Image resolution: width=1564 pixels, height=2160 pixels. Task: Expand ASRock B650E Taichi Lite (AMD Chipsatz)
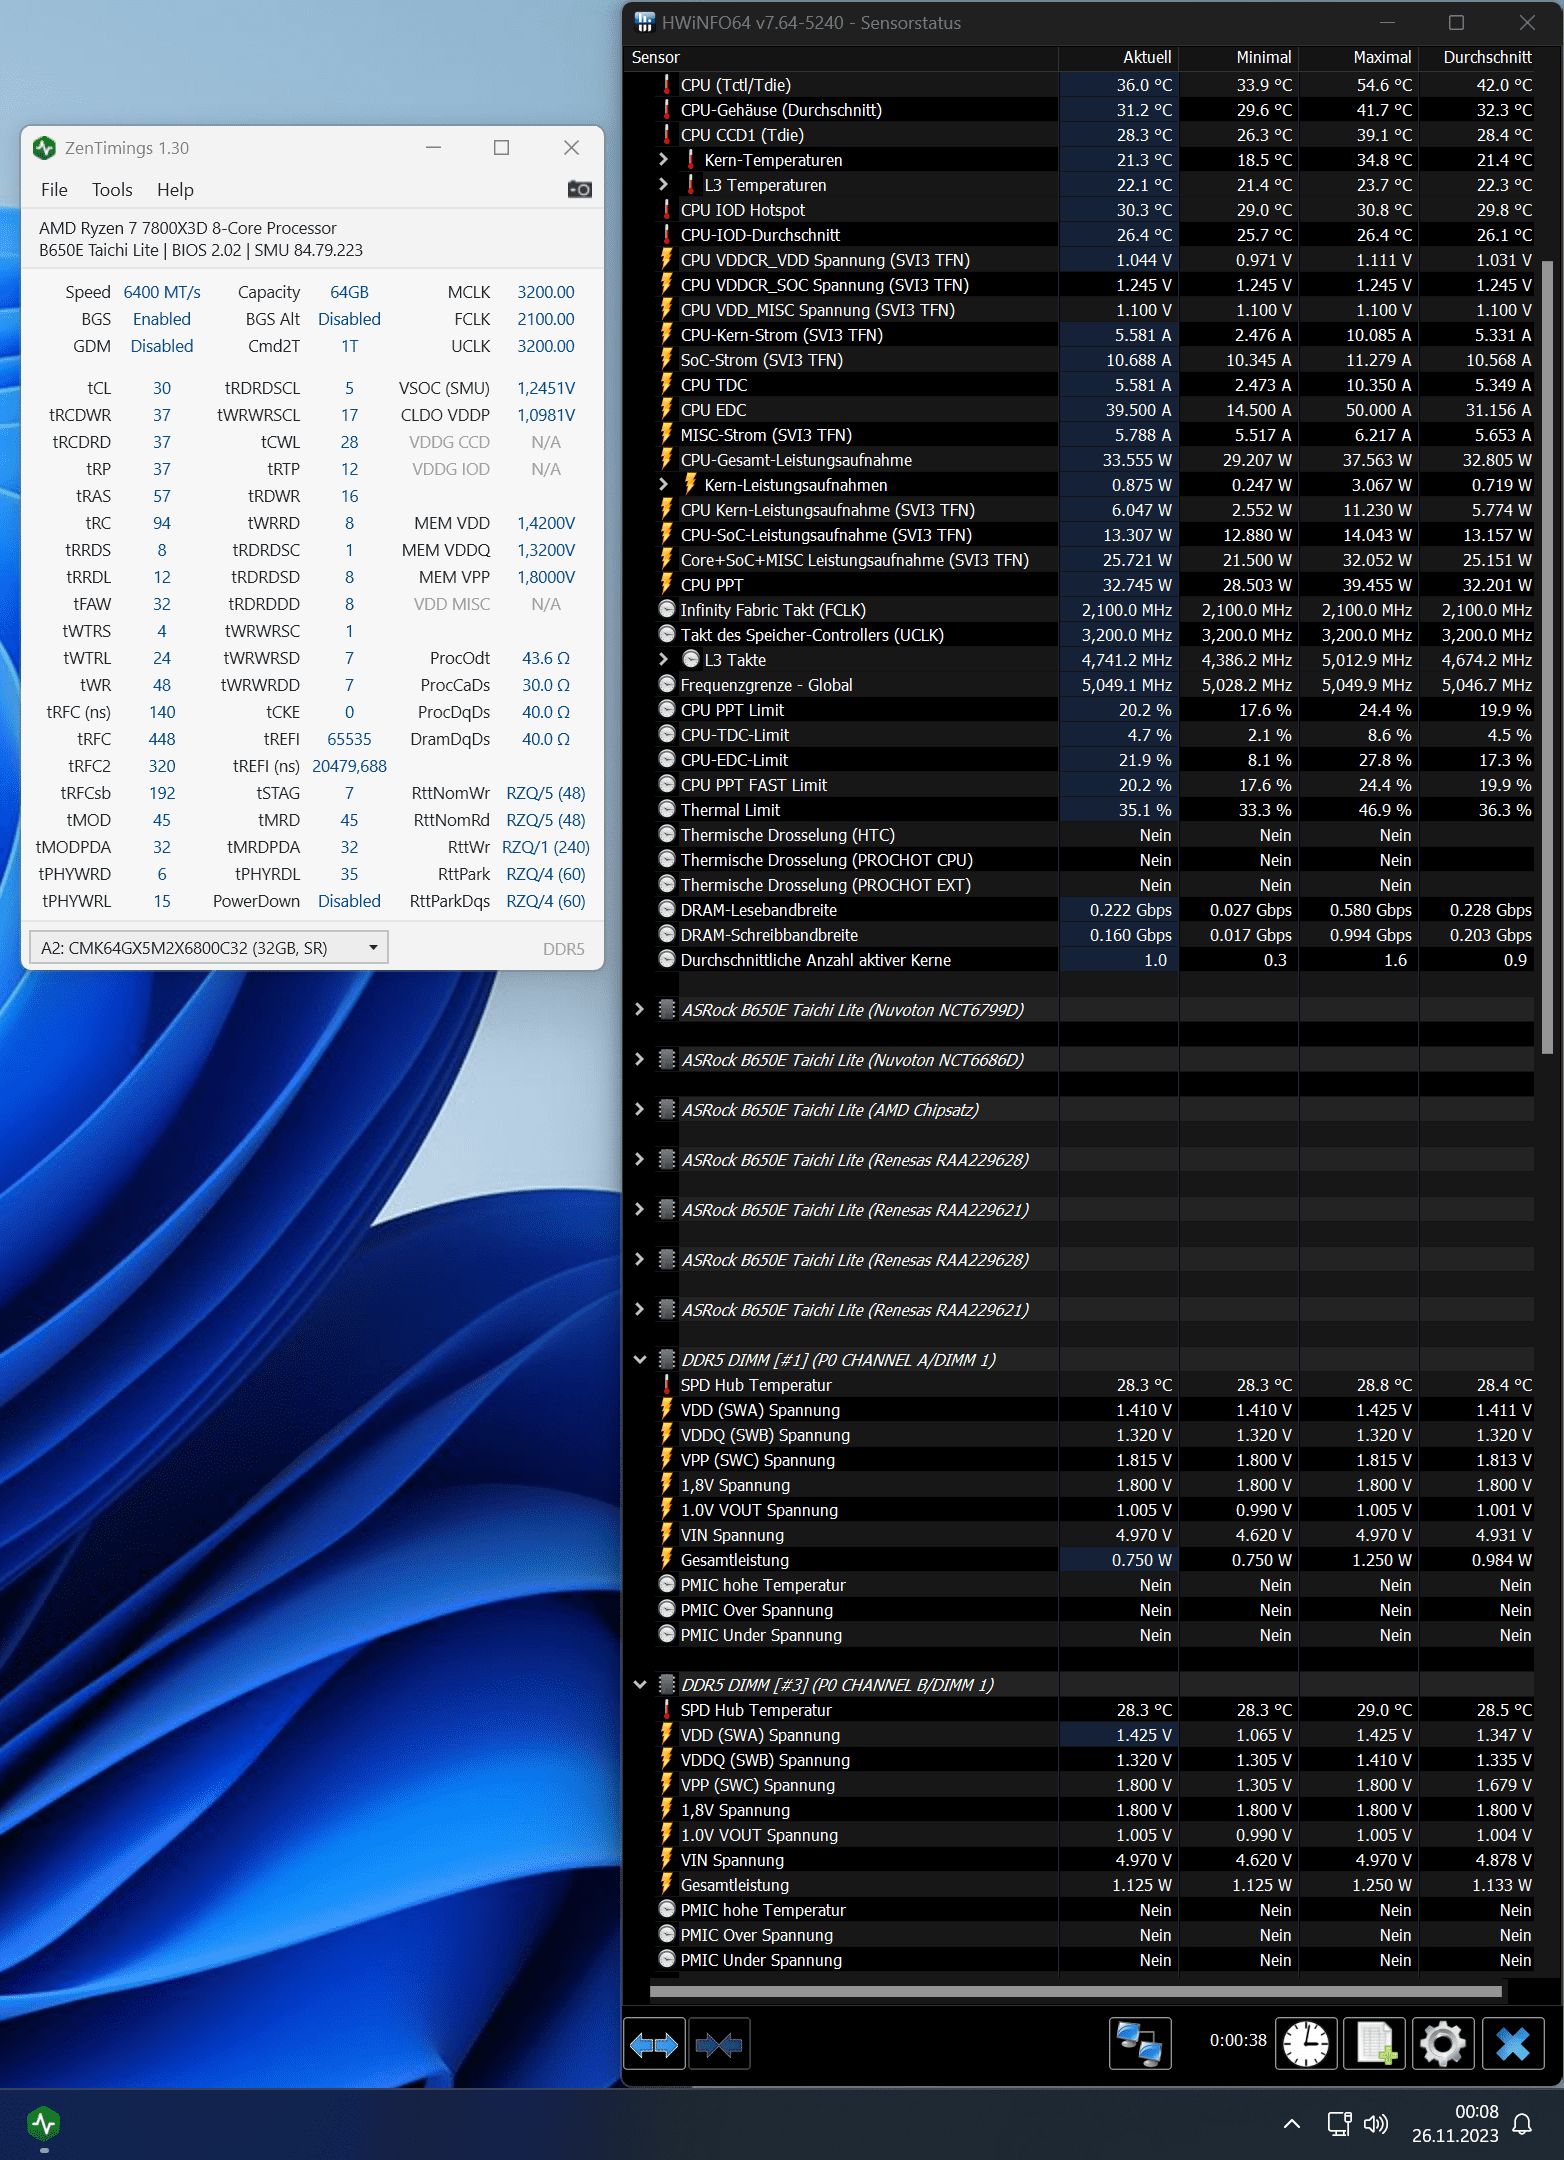pos(640,1109)
